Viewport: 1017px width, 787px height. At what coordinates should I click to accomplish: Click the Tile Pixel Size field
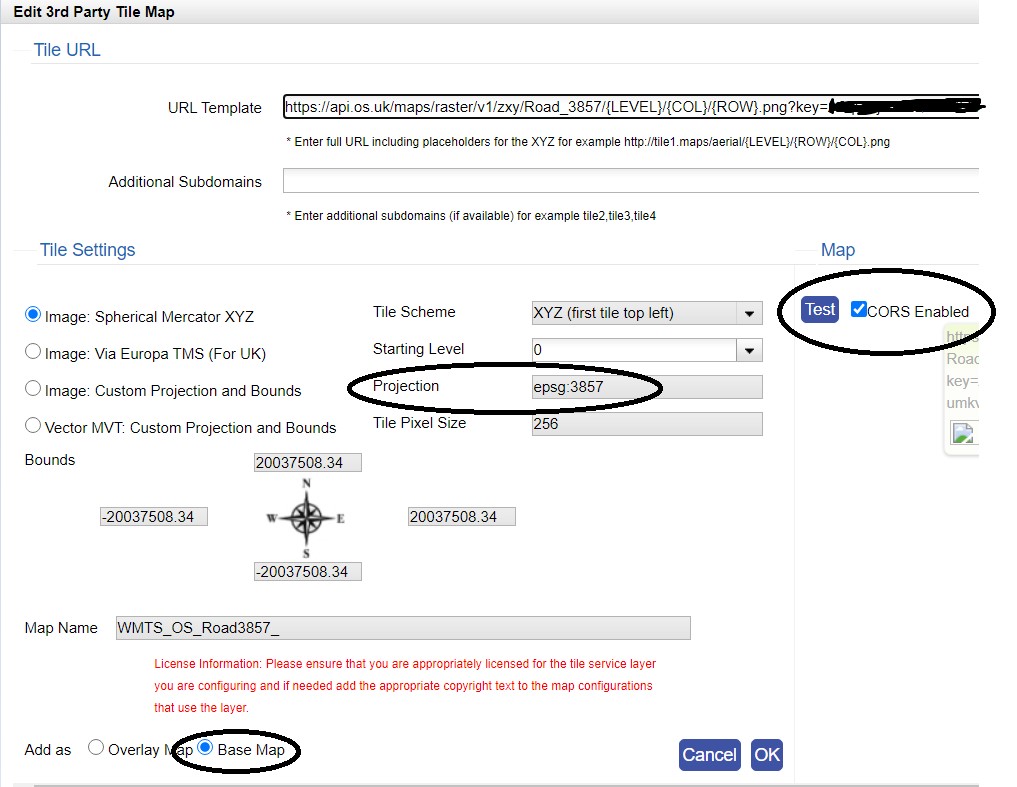(x=647, y=424)
